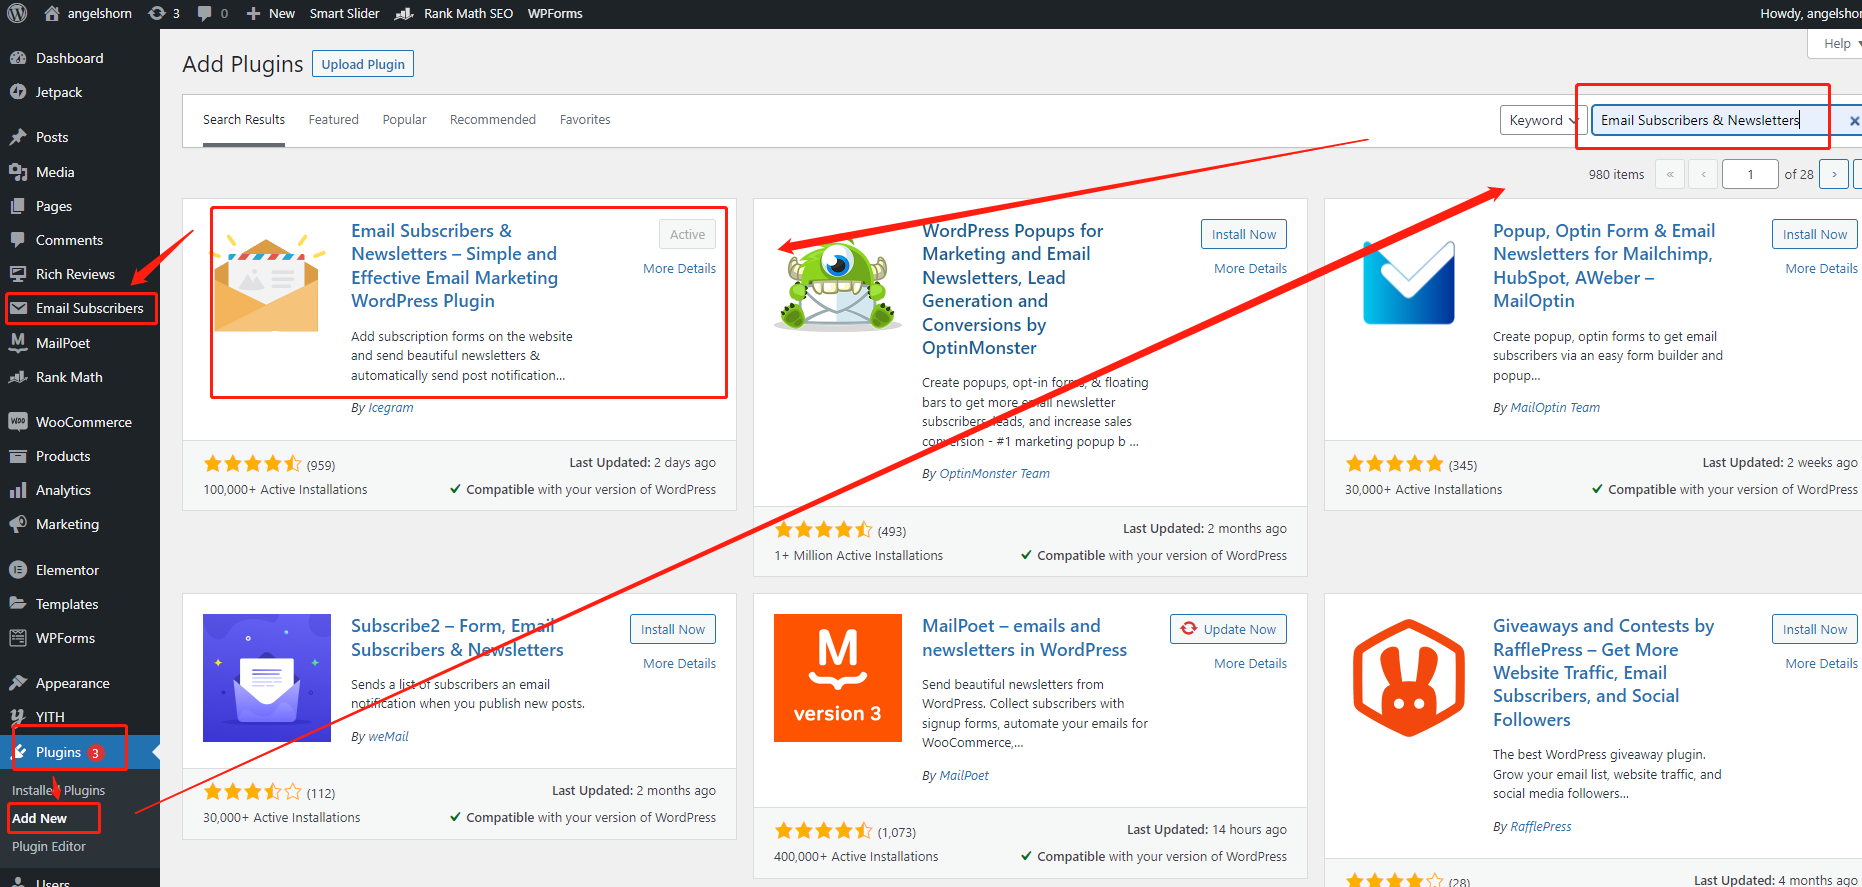
Task: Open the Icegram author link
Action: (x=391, y=407)
